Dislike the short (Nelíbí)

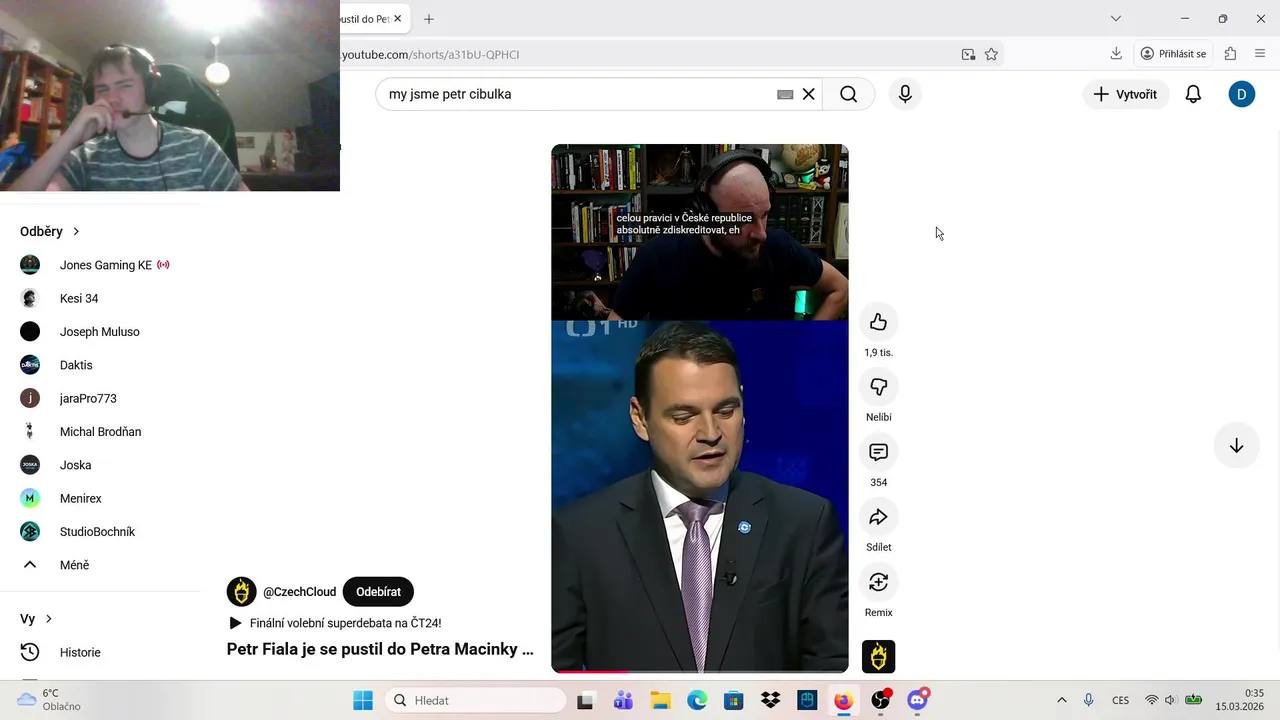coord(878,387)
